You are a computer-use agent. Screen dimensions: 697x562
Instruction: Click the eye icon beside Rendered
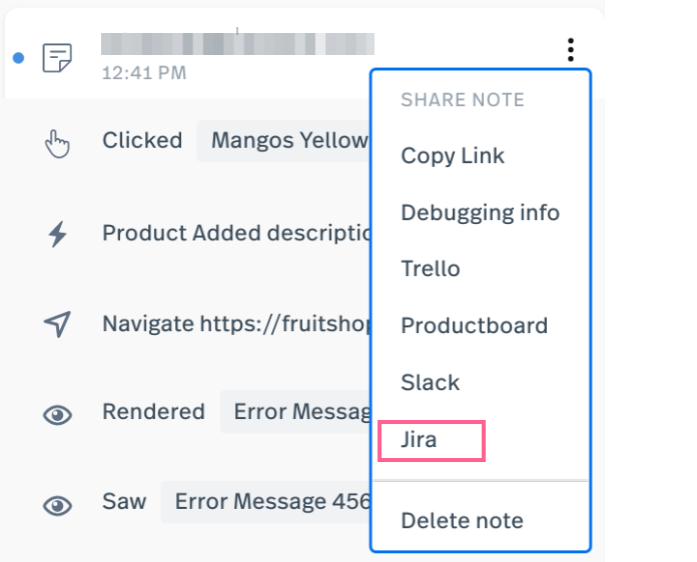pyautogui.click(x=57, y=415)
